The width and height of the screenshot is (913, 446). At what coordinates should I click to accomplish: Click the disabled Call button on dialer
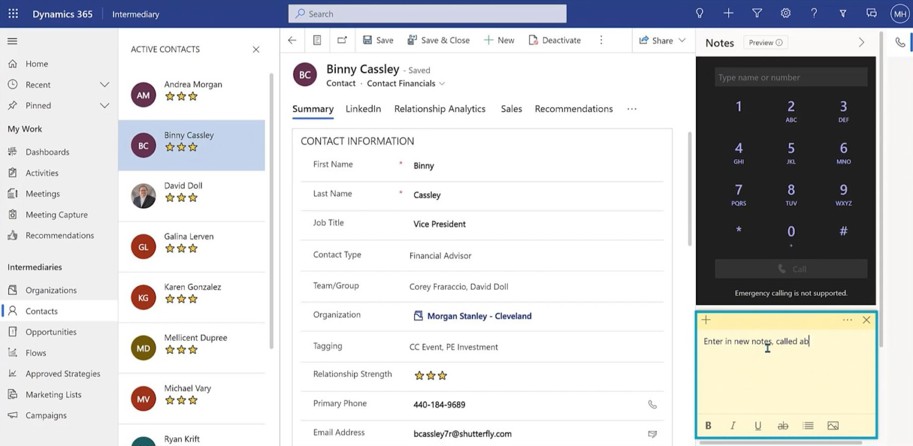(x=791, y=269)
